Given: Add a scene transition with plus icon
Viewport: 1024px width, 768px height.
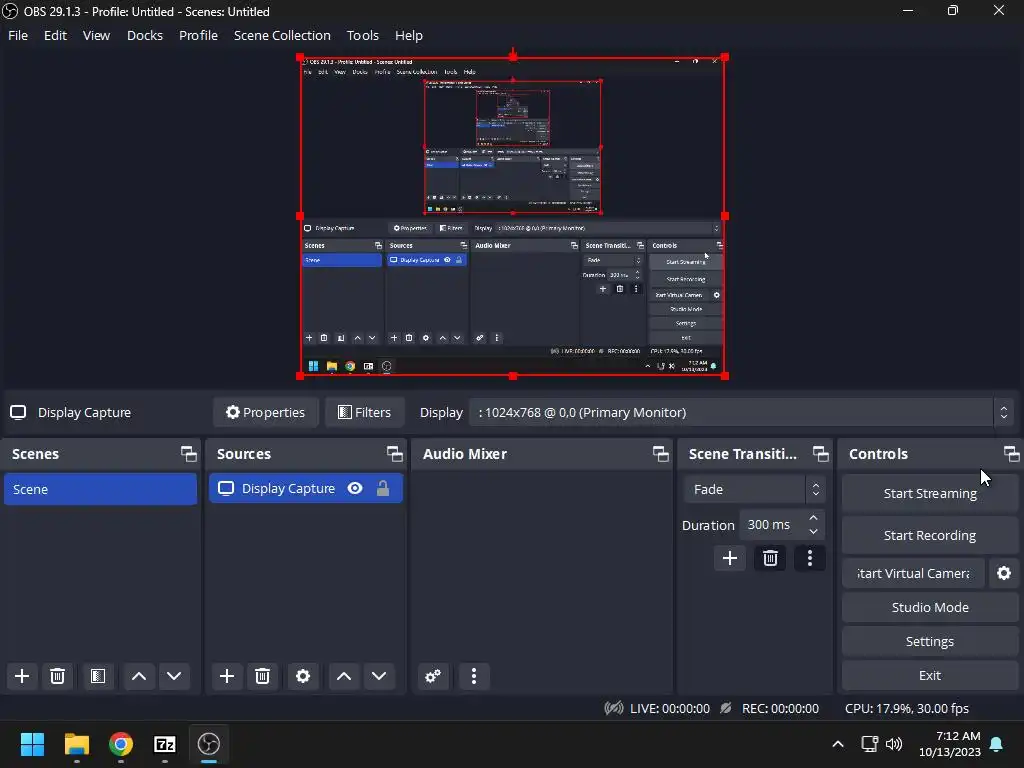Looking at the screenshot, I should point(729,558).
